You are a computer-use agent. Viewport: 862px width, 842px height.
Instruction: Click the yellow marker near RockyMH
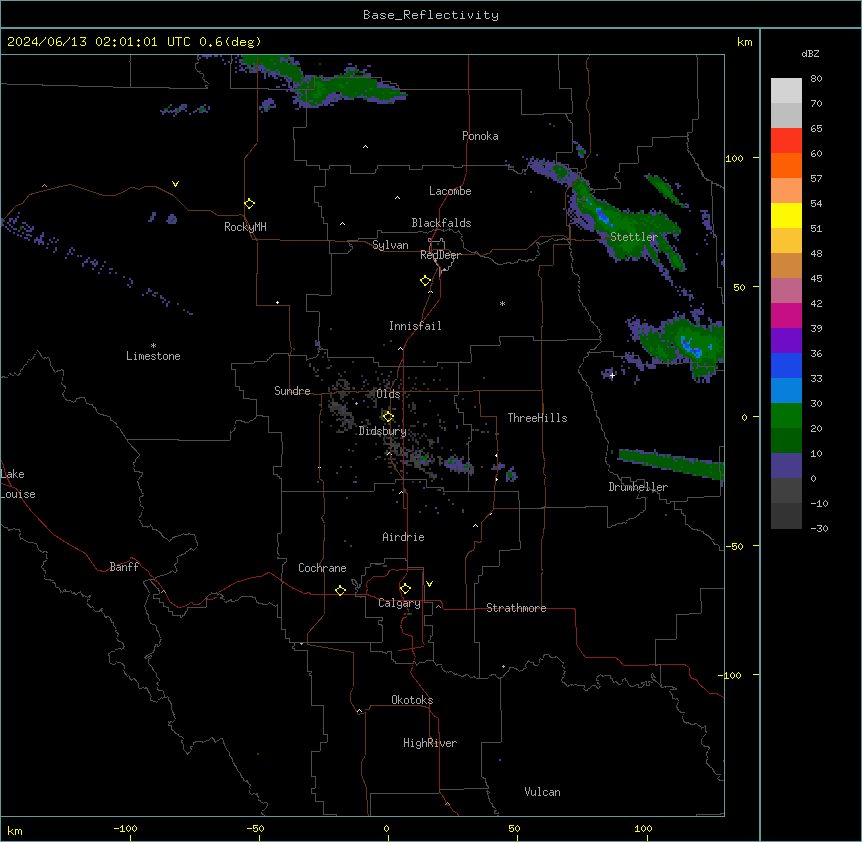click(x=249, y=203)
